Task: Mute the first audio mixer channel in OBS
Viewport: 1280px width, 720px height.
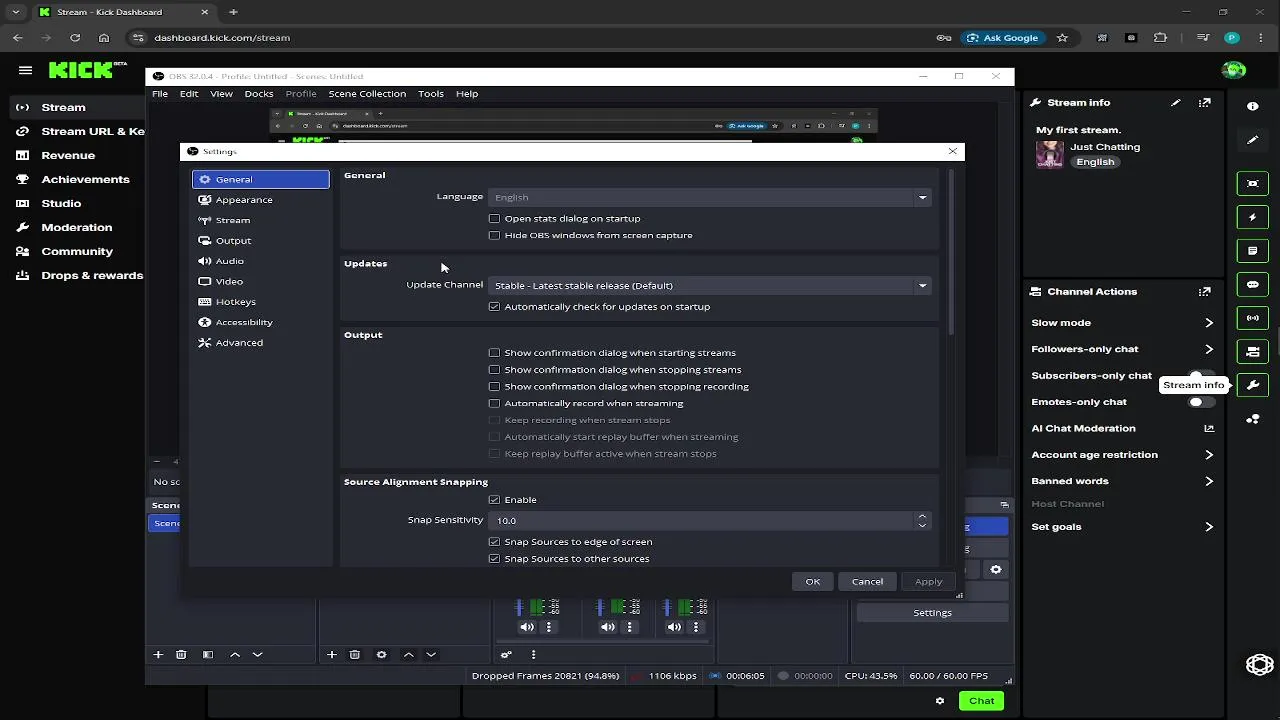Action: coord(527,627)
